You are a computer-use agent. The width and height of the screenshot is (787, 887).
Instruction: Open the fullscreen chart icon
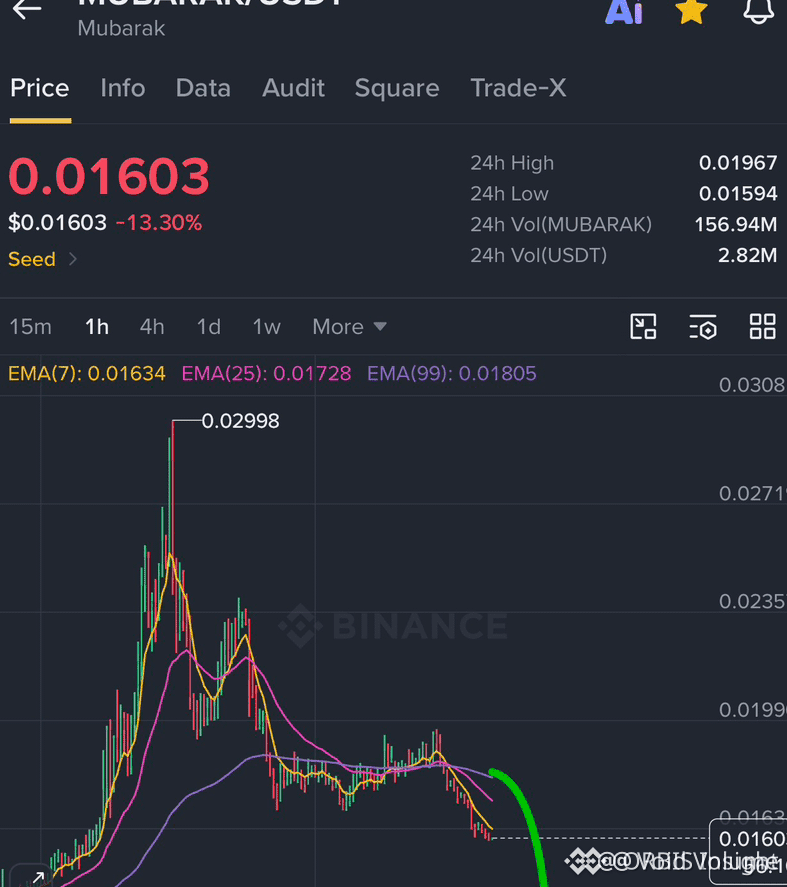(x=643, y=327)
